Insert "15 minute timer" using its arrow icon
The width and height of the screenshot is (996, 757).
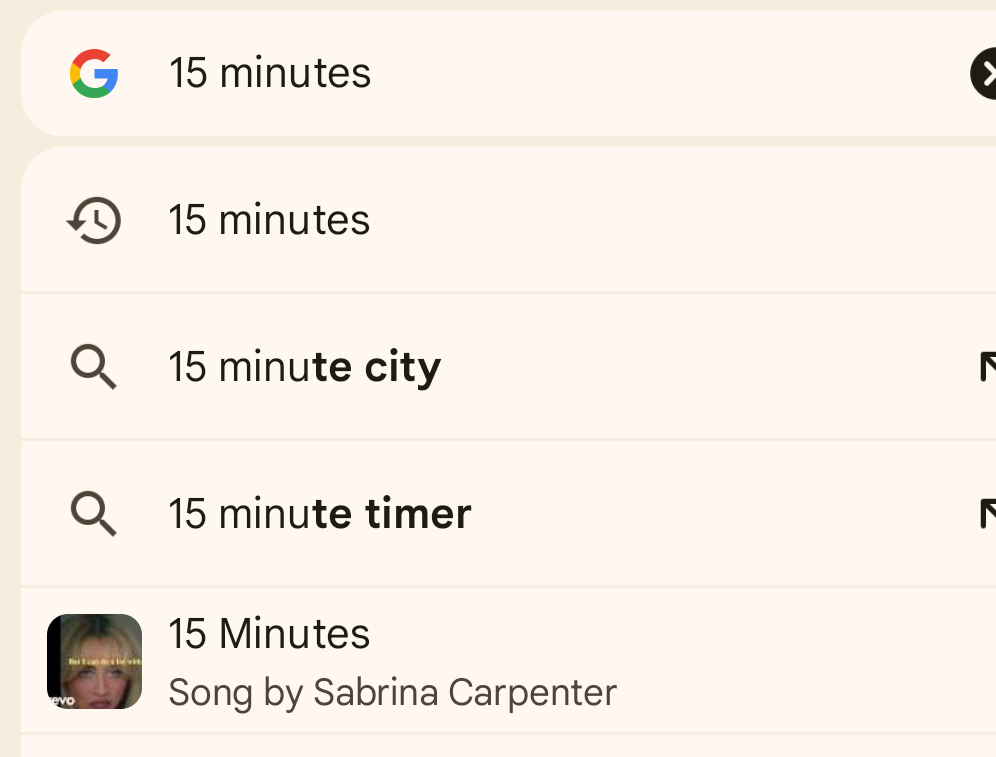(x=988, y=513)
